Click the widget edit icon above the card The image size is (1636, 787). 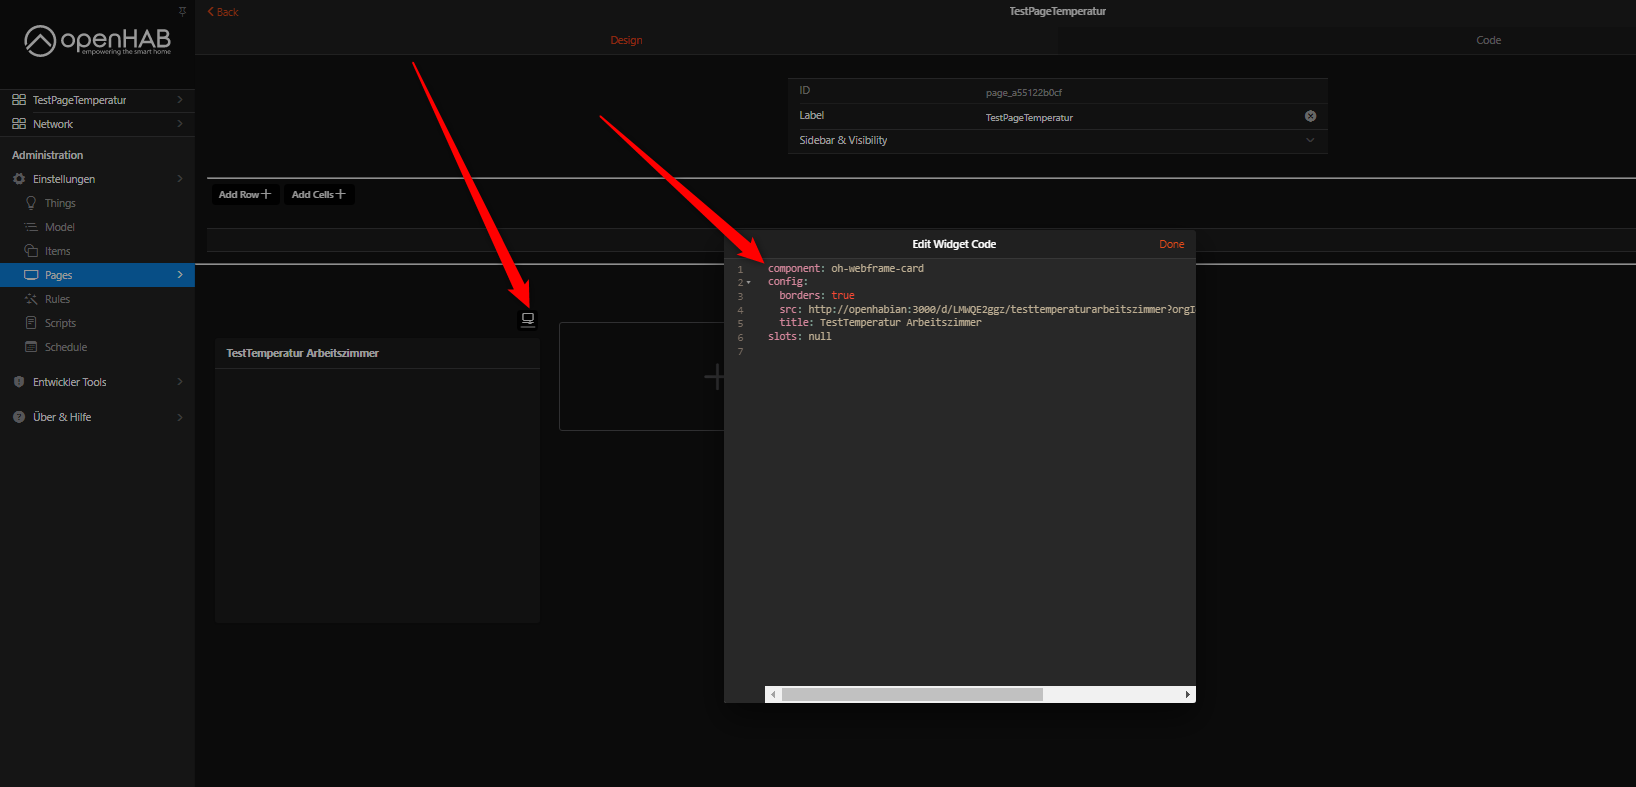tap(528, 320)
